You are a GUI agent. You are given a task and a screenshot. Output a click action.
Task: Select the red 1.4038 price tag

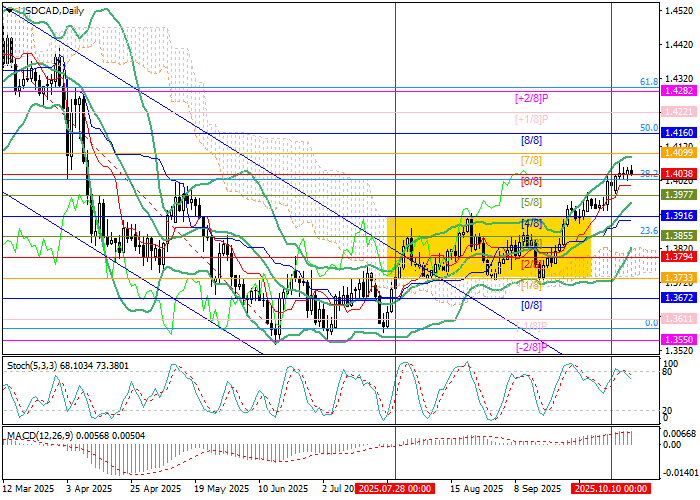click(x=677, y=174)
